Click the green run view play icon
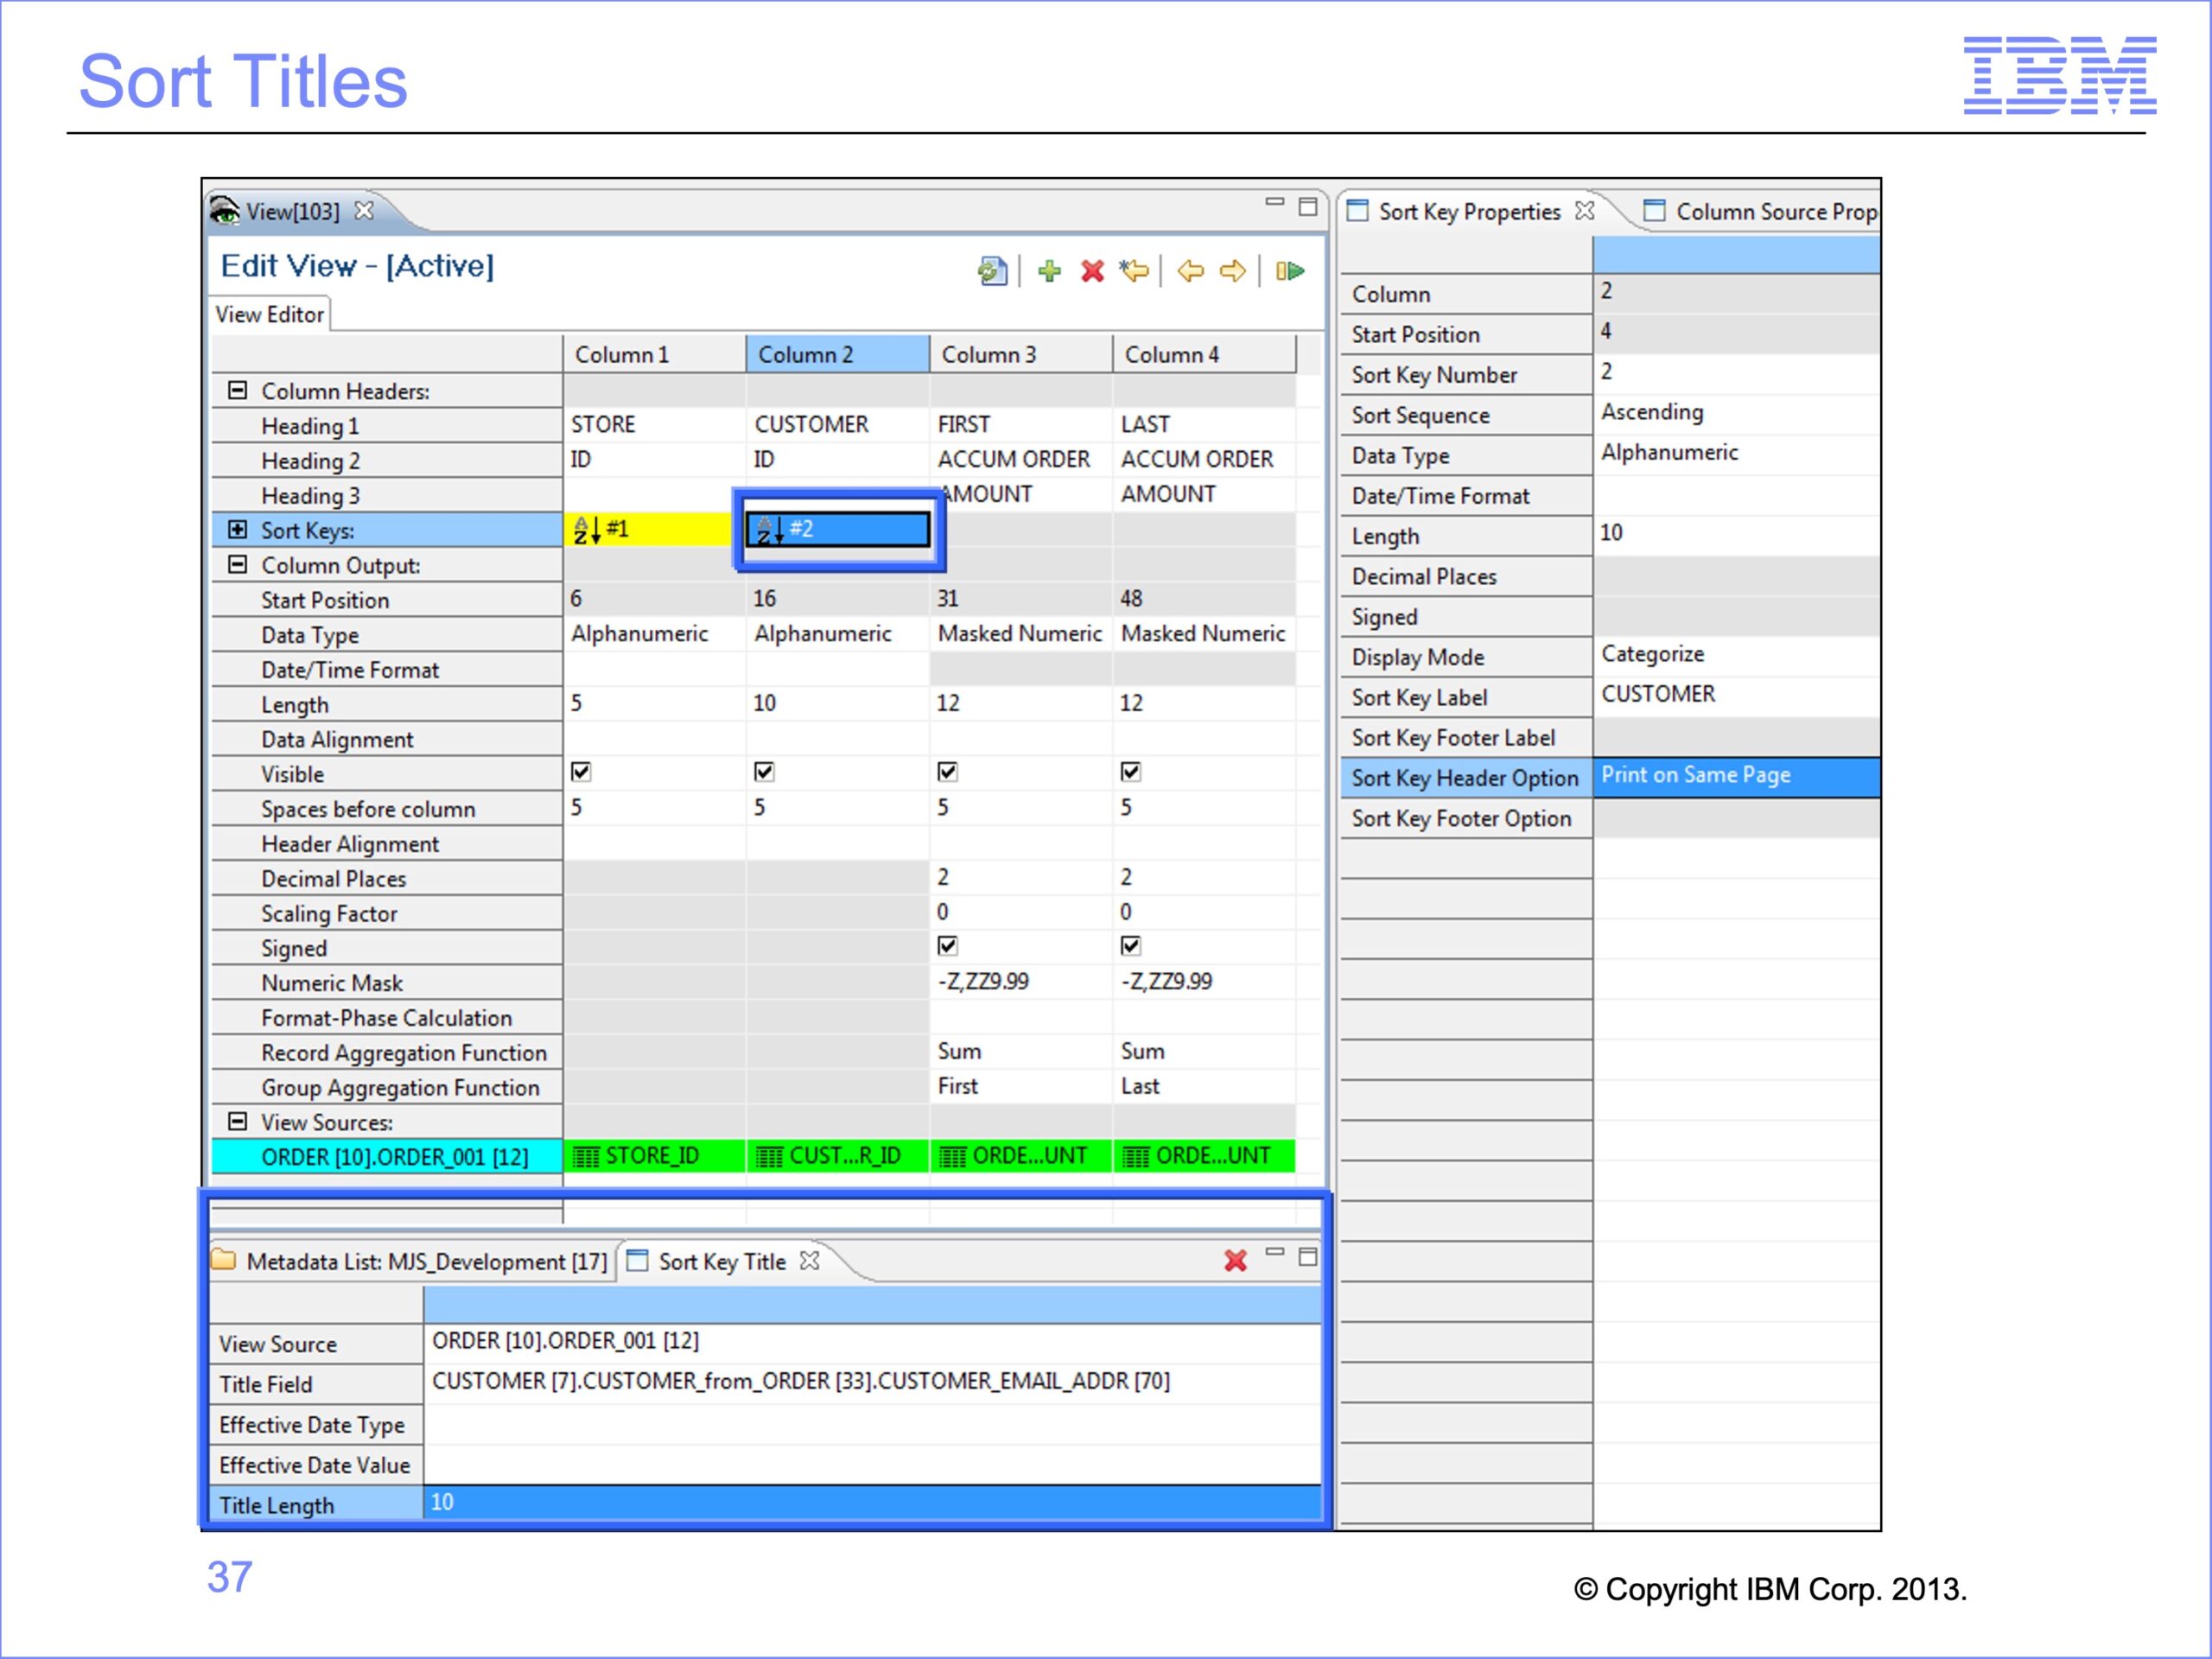 (x=1290, y=270)
